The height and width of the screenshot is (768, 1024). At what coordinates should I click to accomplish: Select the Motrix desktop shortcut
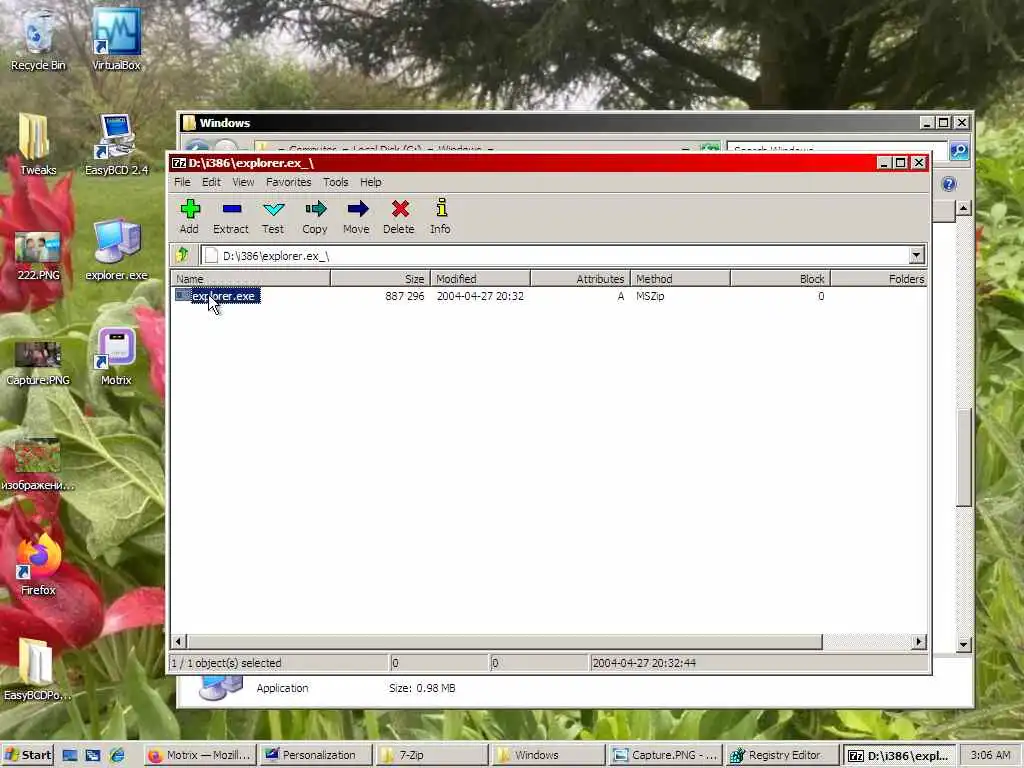click(x=116, y=357)
